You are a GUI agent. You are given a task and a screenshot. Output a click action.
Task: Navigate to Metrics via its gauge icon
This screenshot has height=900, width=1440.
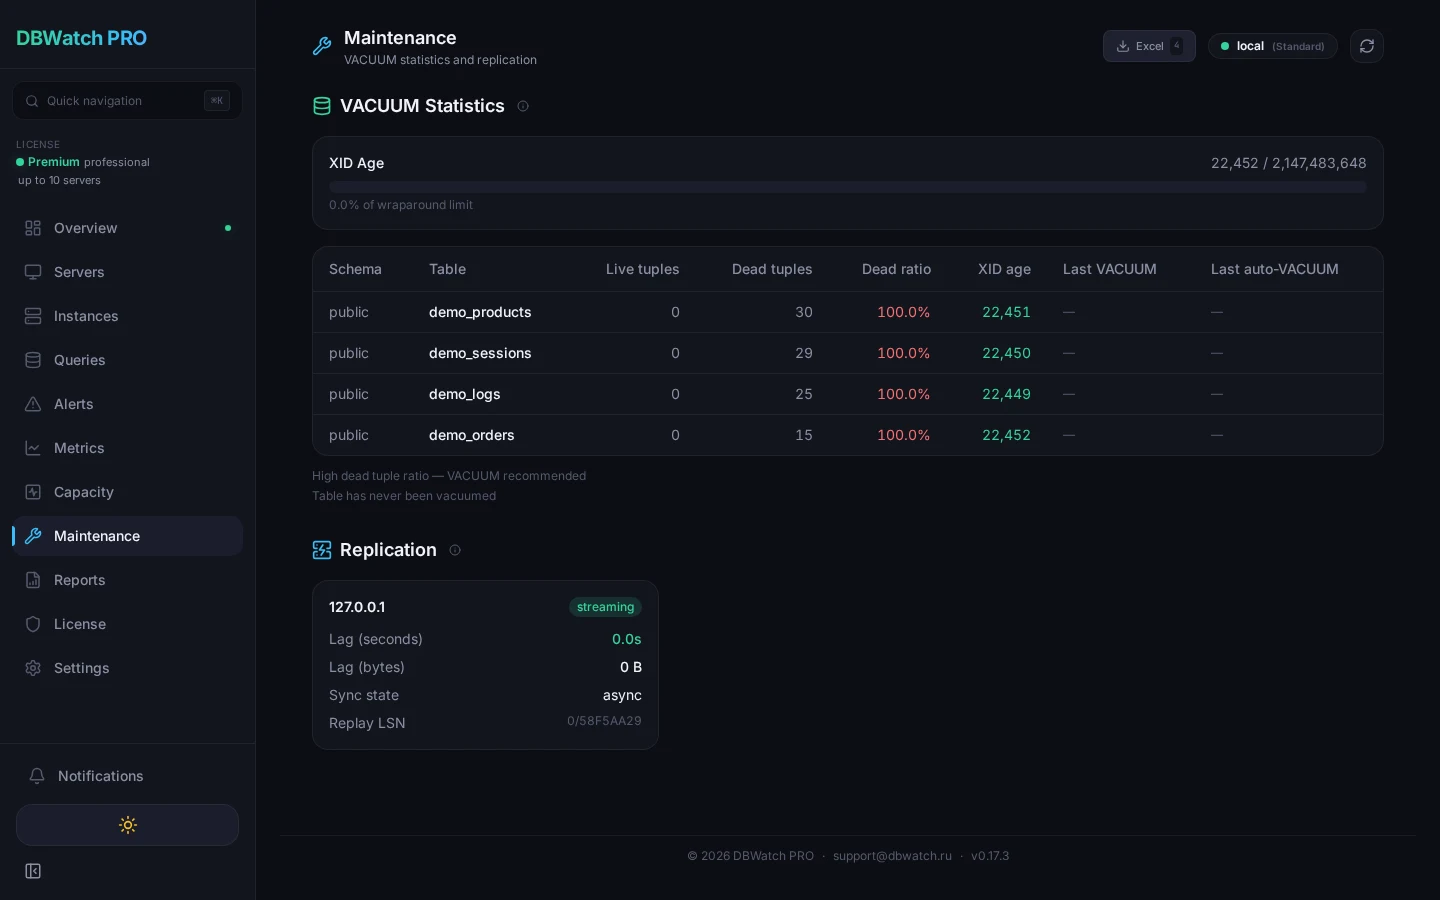point(33,448)
